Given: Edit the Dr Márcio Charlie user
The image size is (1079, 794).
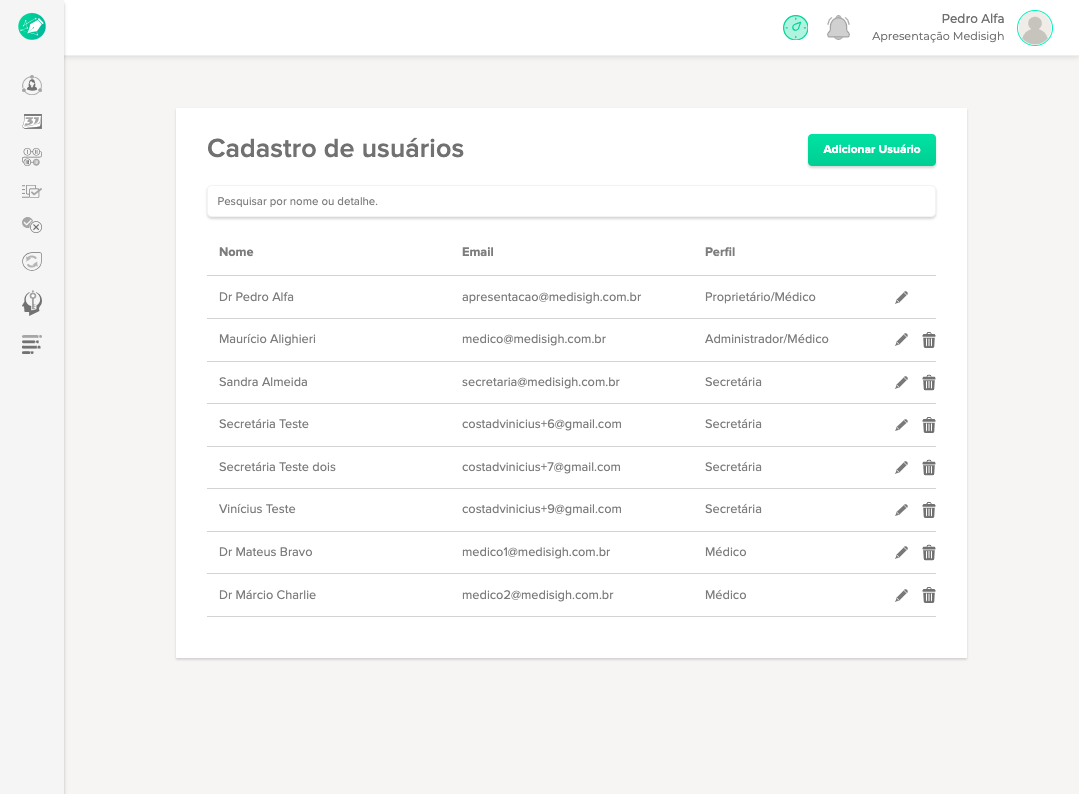Looking at the screenshot, I should pyautogui.click(x=901, y=595).
